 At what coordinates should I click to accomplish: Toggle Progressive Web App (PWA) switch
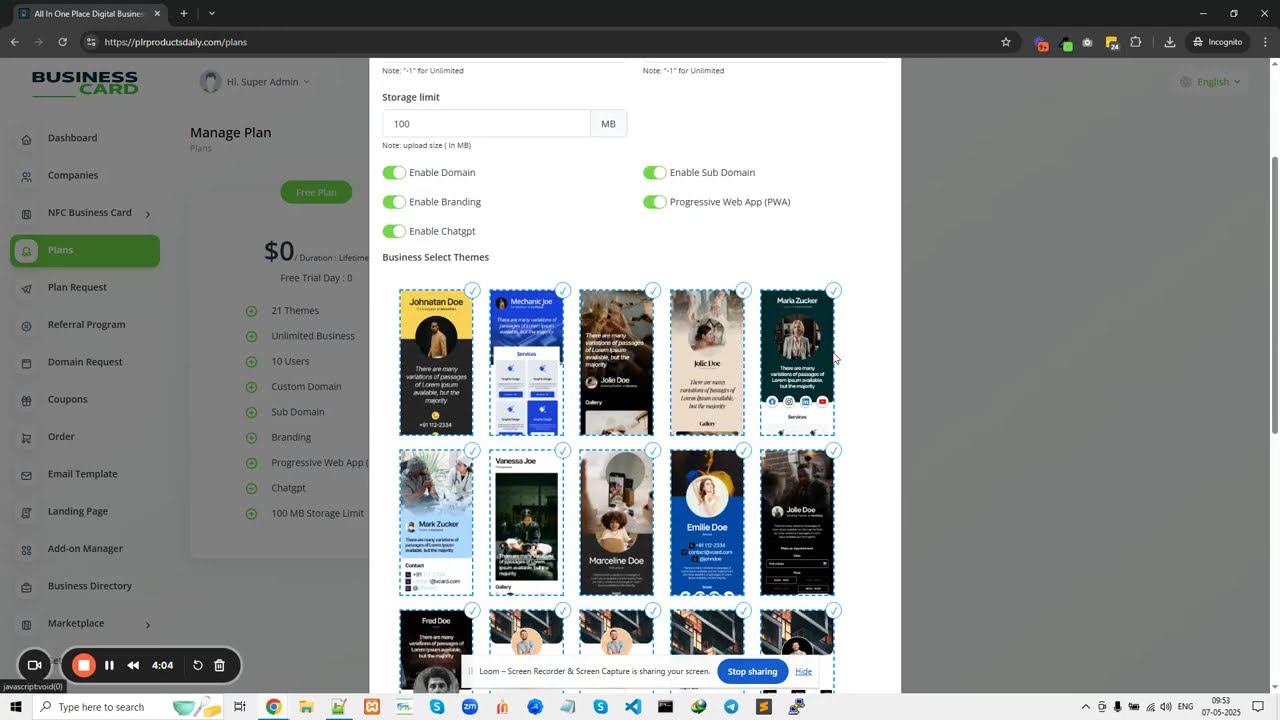coord(655,202)
